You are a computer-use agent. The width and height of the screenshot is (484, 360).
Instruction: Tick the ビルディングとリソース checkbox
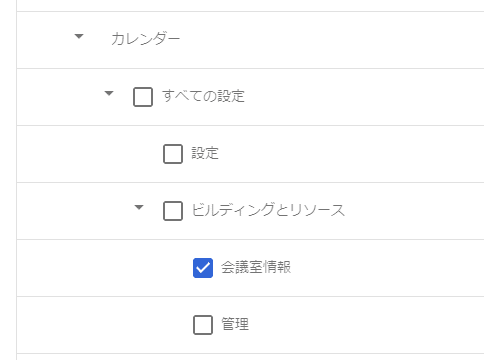[173, 211]
